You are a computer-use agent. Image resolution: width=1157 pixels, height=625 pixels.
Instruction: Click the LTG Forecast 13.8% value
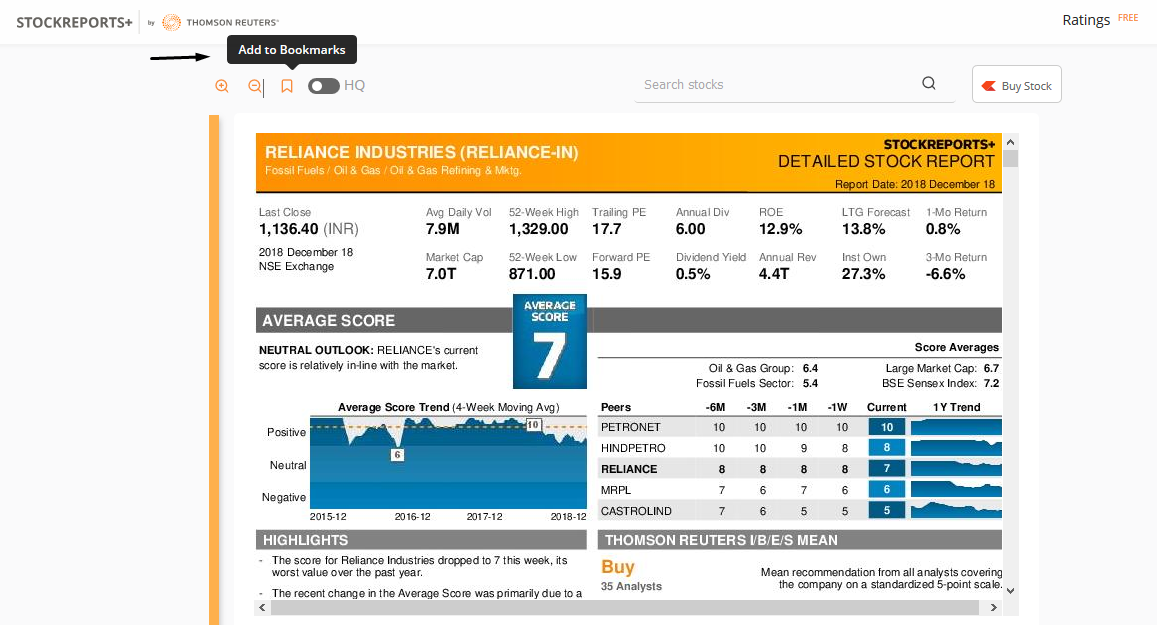(863, 229)
